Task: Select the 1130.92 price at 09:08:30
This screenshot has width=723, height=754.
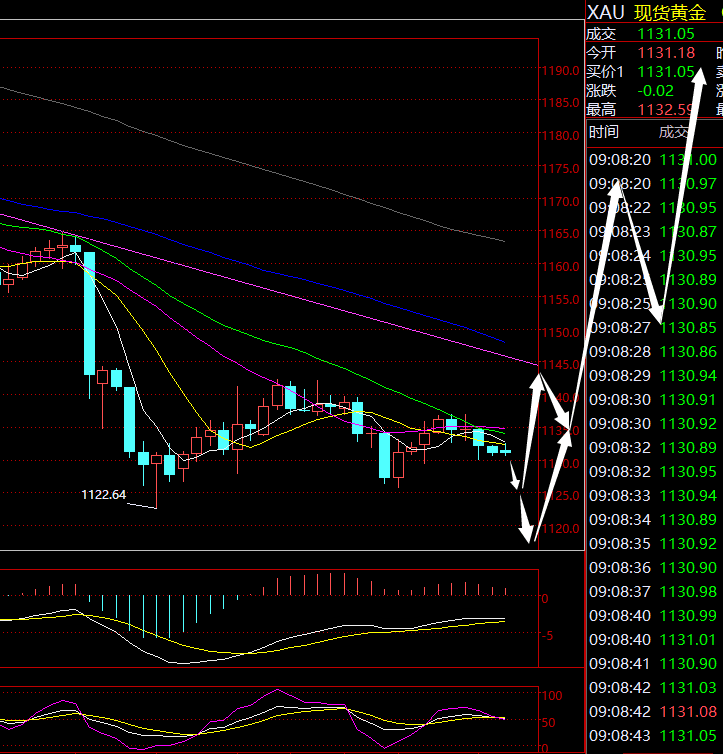Action: click(x=688, y=424)
